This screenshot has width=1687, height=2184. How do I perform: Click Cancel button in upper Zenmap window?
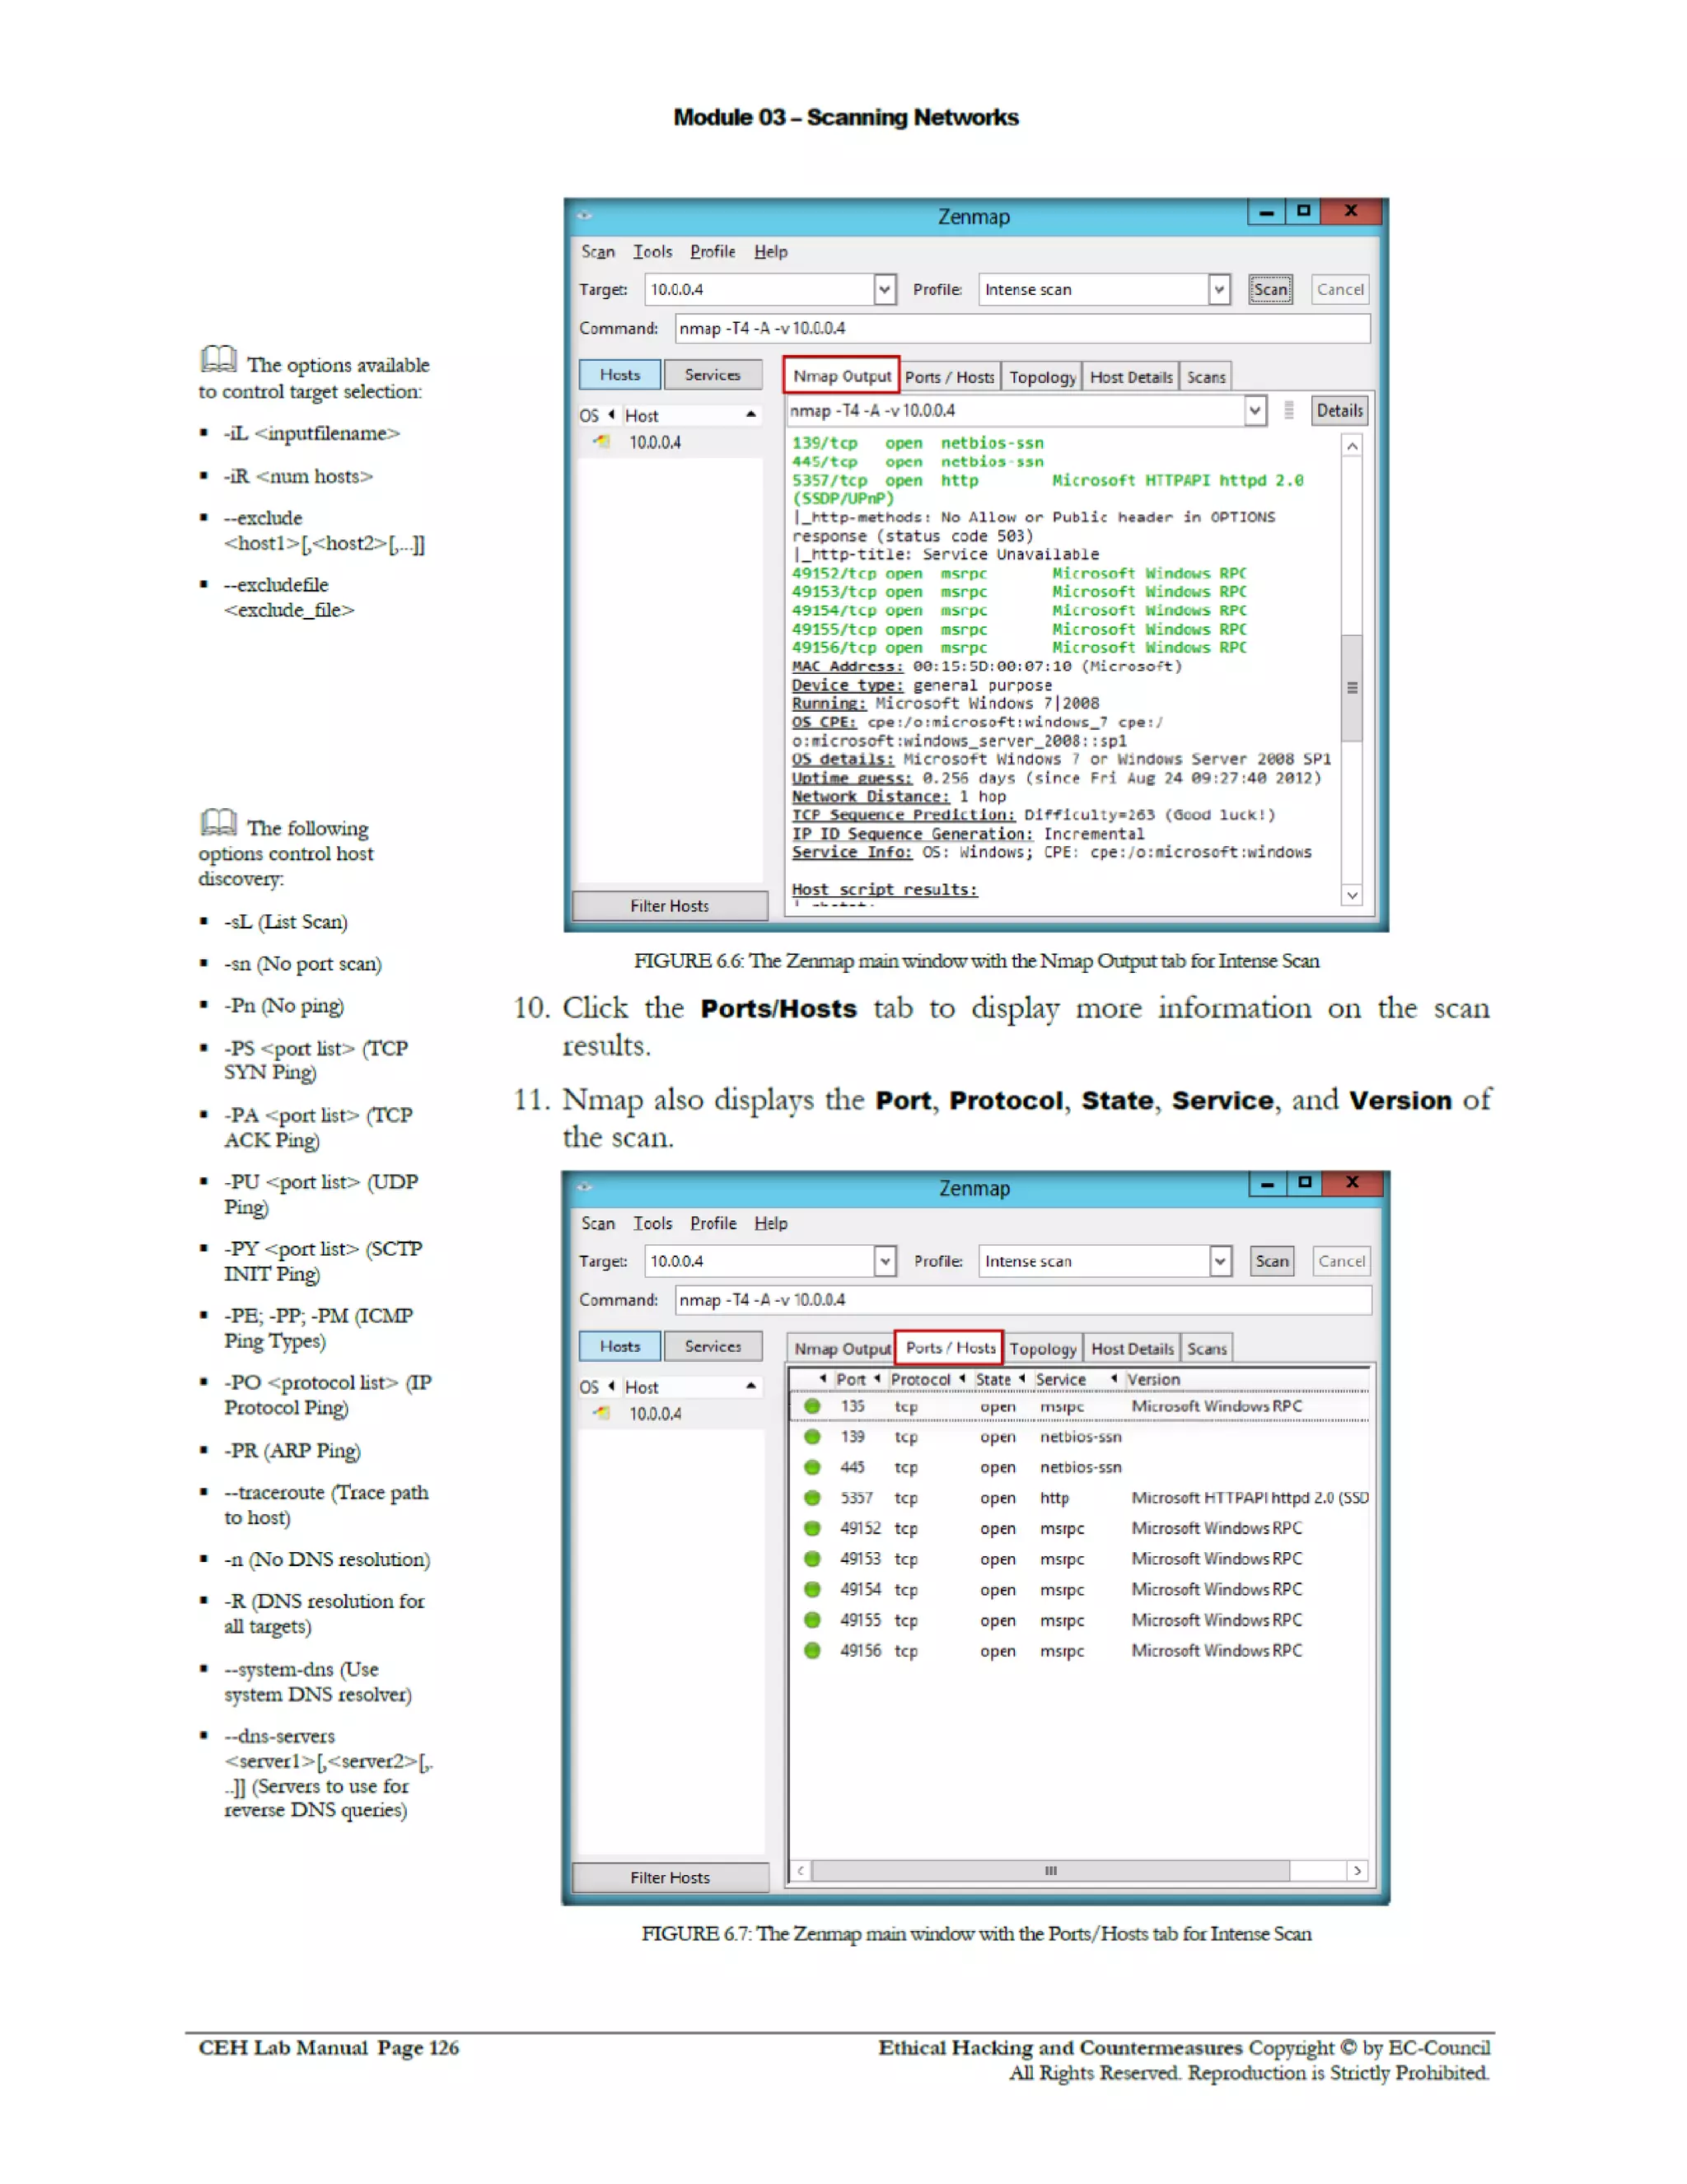[1340, 289]
